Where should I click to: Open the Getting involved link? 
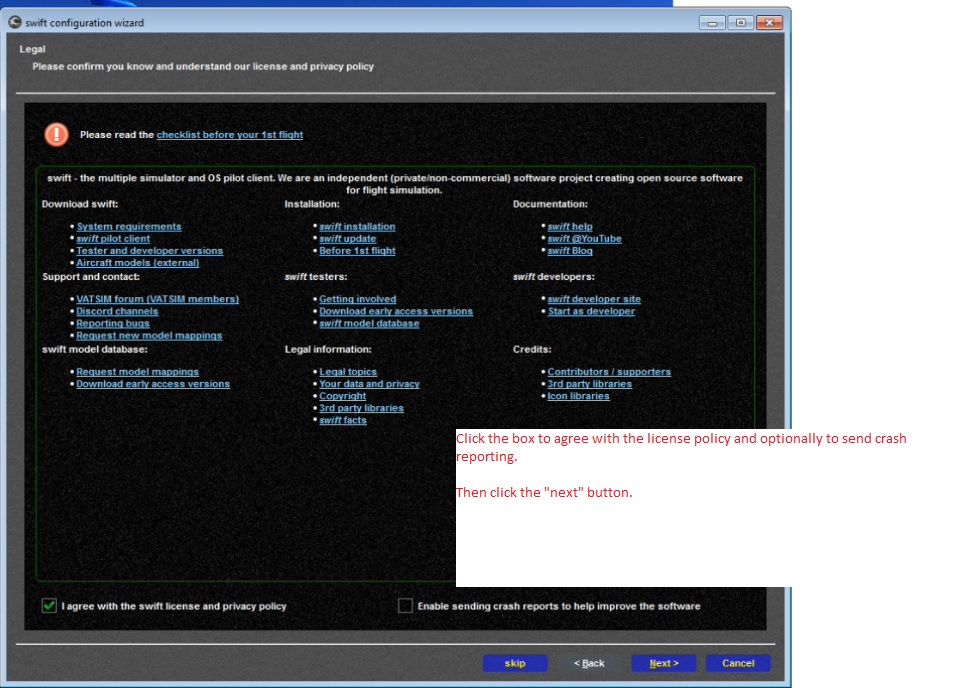click(x=358, y=299)
